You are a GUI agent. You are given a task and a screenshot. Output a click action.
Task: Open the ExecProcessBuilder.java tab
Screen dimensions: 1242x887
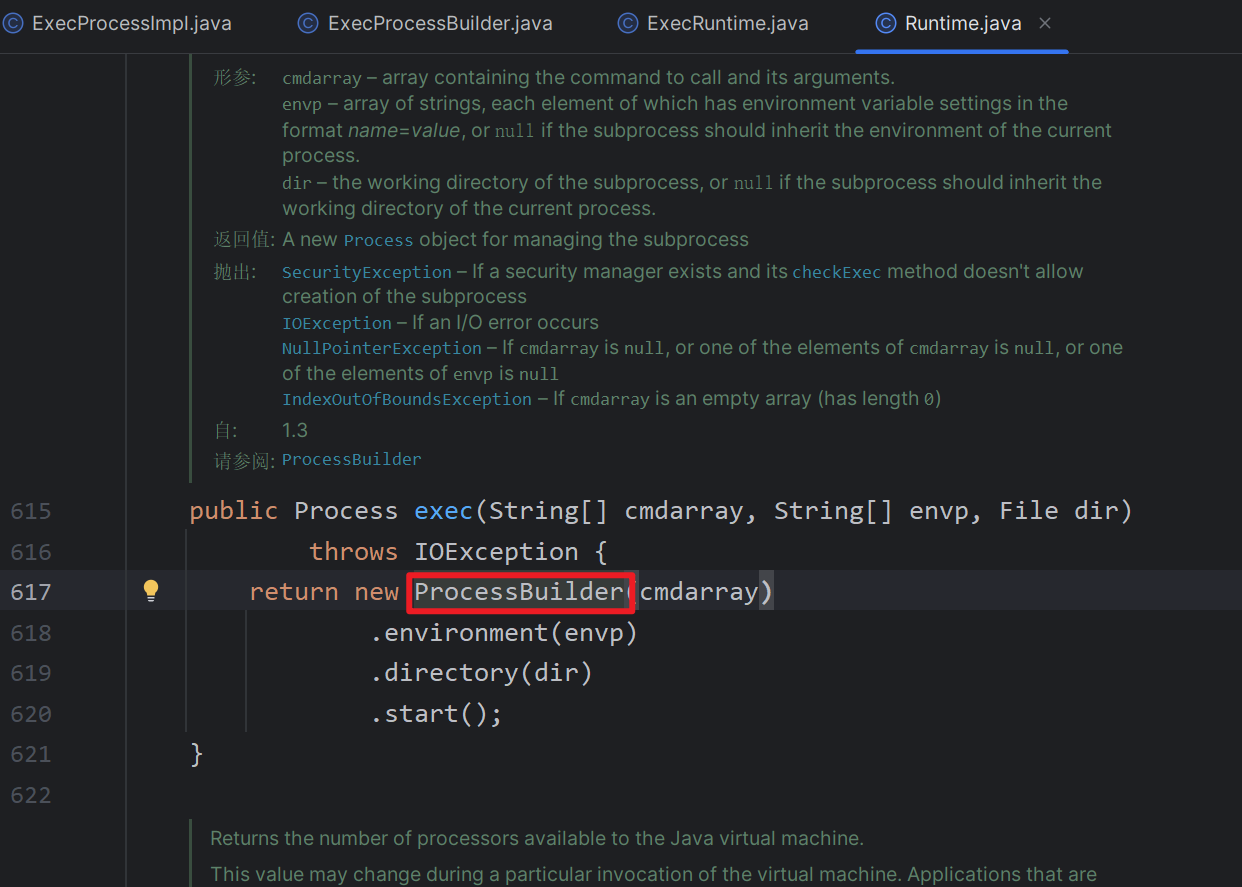439,23
